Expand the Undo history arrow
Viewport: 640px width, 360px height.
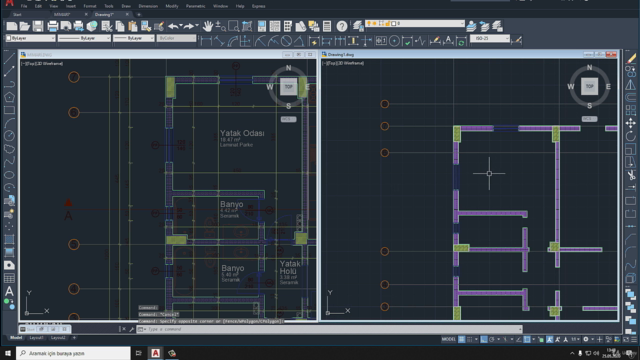pos(180,26)
